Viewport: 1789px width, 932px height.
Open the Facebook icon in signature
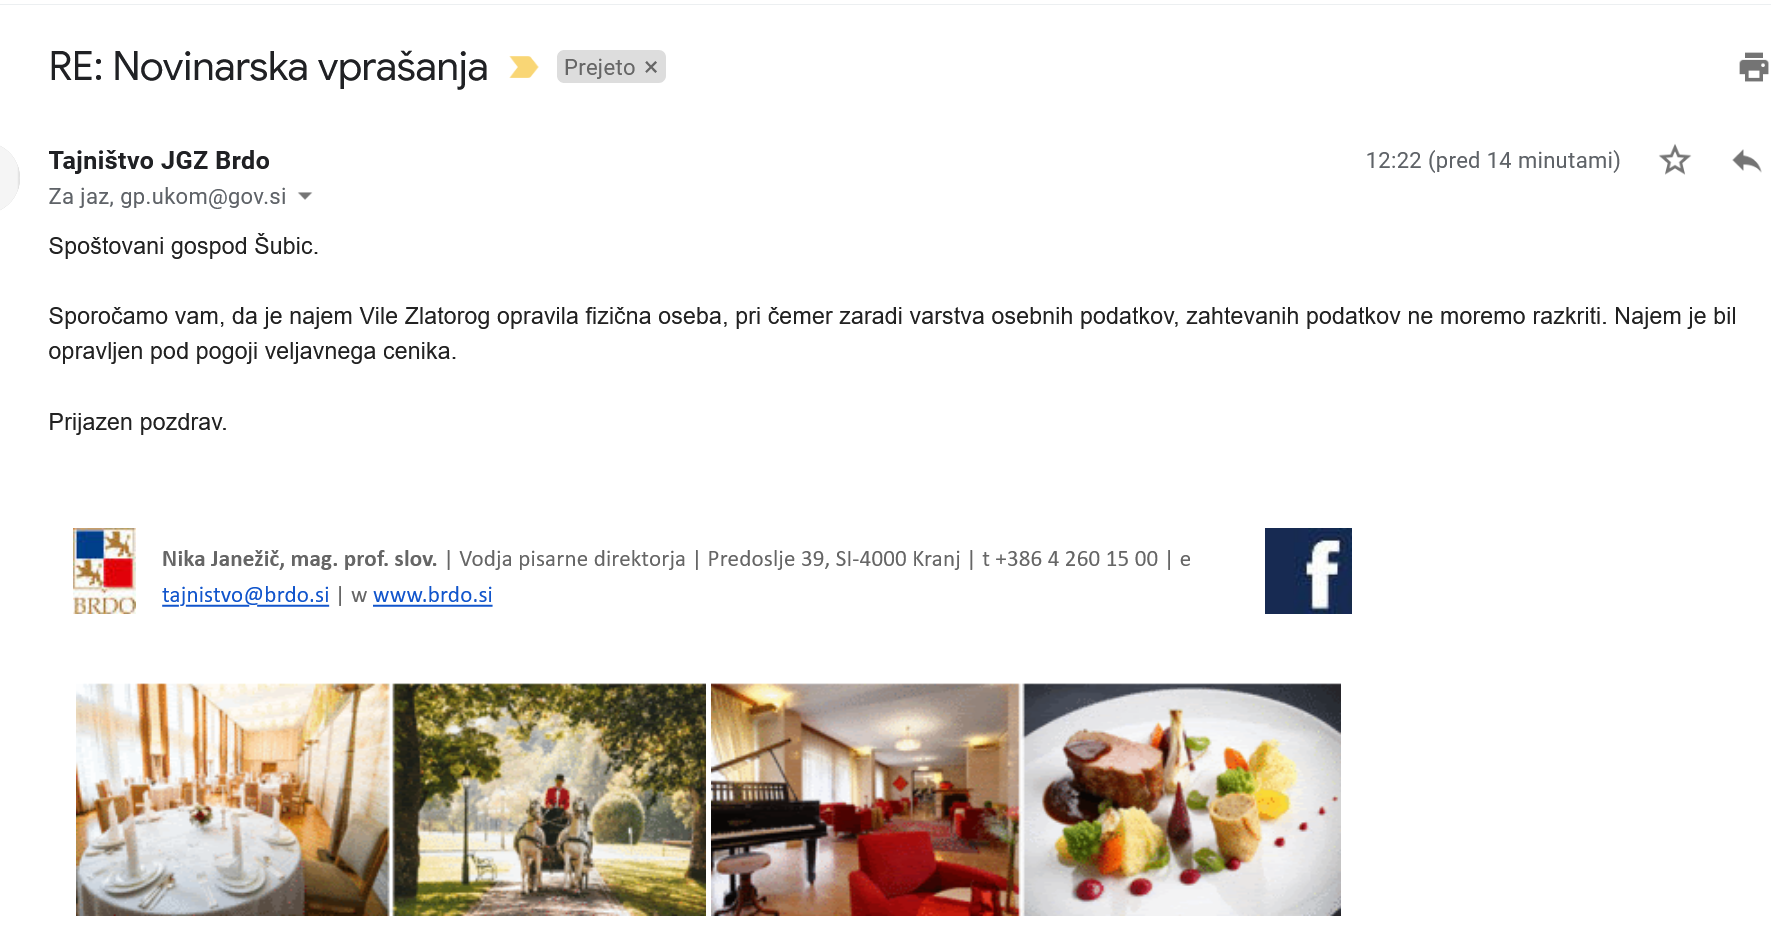pyautogui.click(x=1308, y=571)
